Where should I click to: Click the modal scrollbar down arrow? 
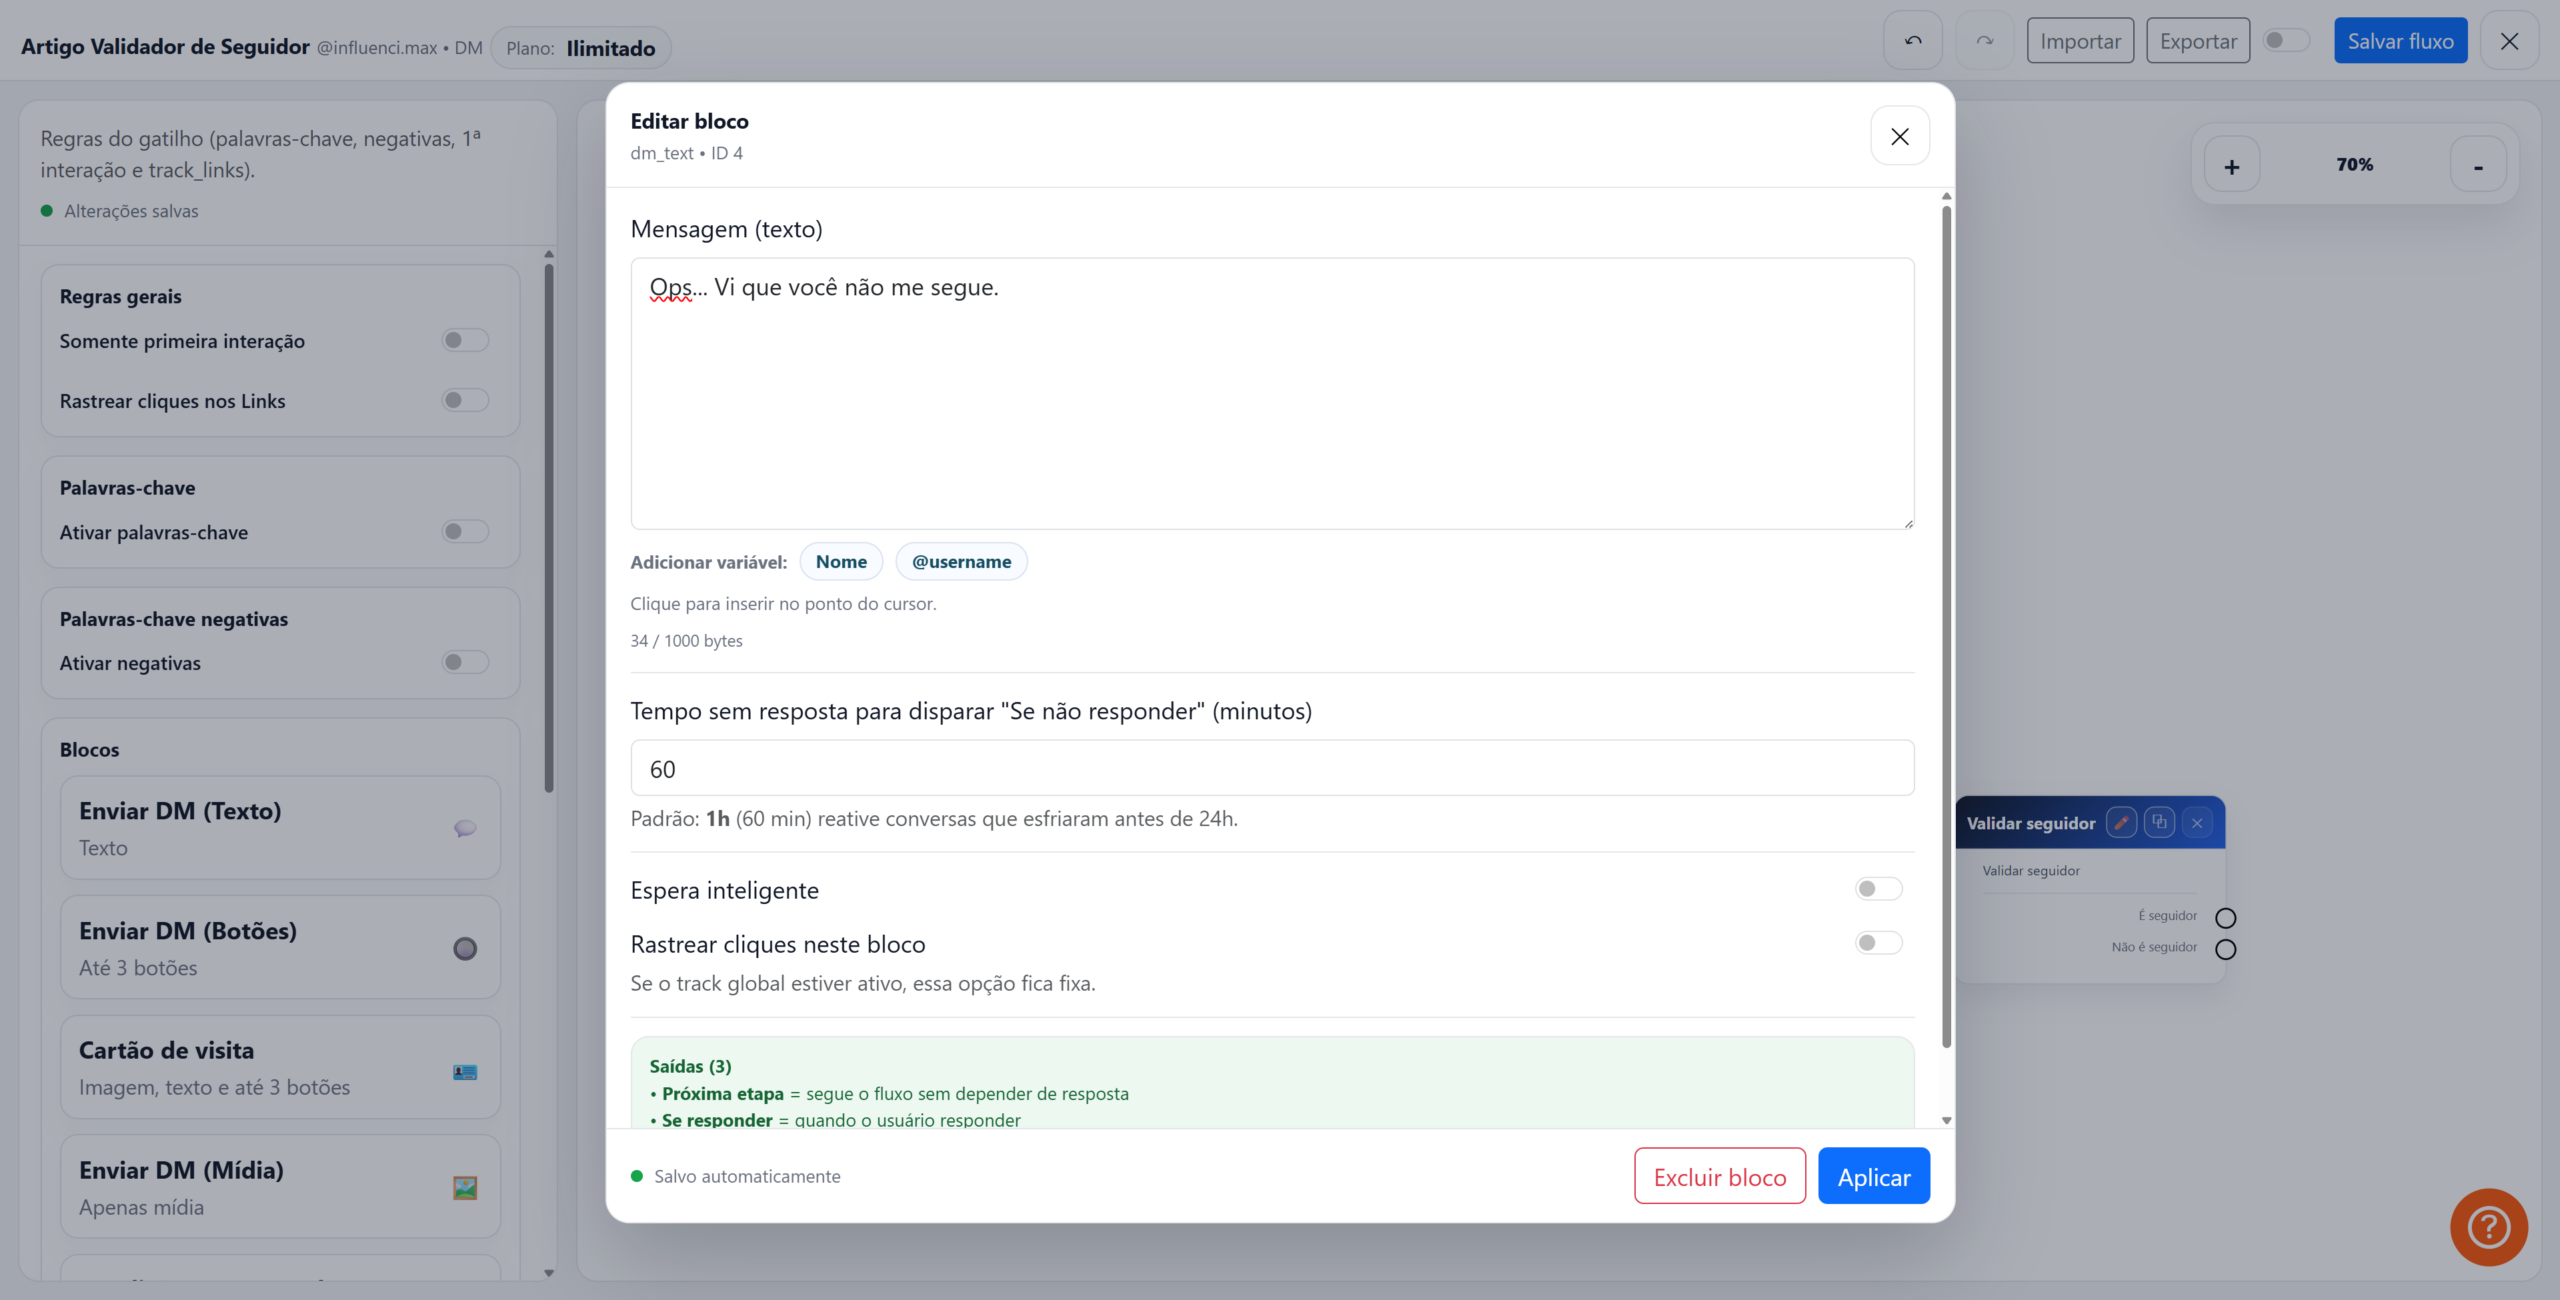click(x=1946, y=1120)
